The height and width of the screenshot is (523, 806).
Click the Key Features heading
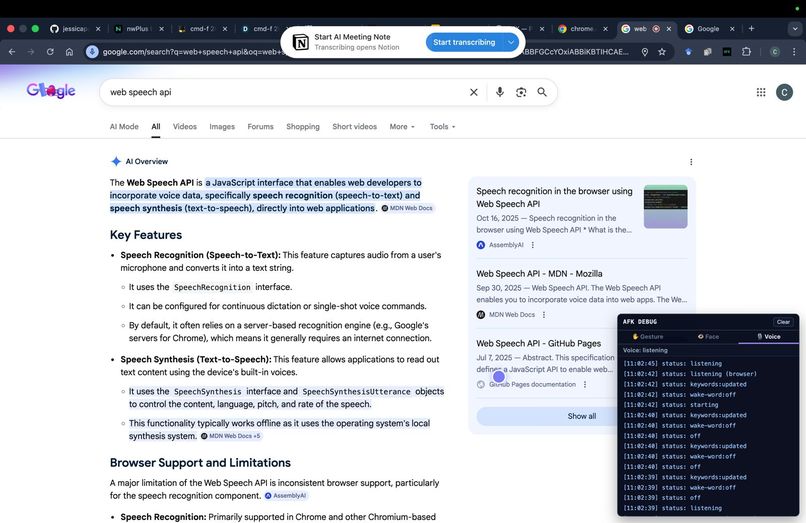click(146, 235)
